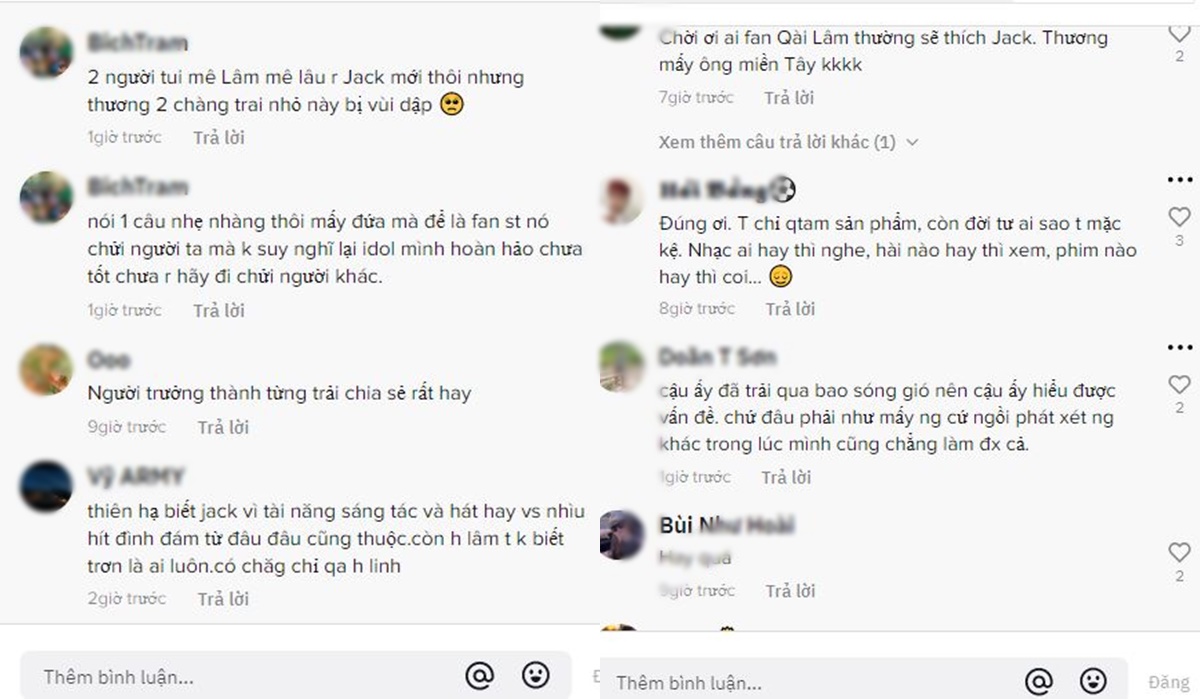Like the comment about fan Oài Lâm thích Jack

pos(1180,32)
